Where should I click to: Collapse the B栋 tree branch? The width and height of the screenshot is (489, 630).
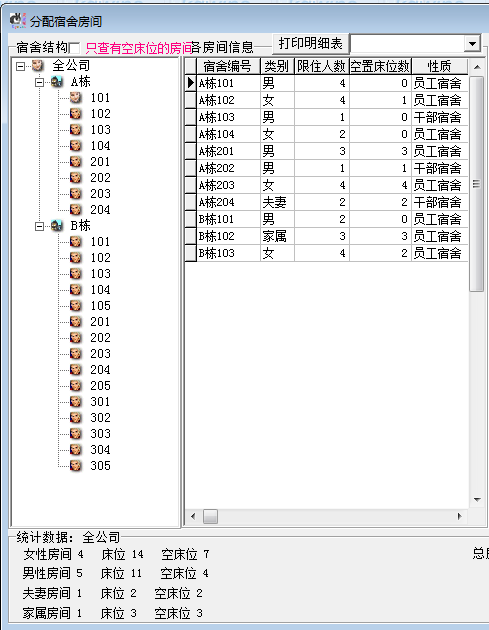click(39, 227)
